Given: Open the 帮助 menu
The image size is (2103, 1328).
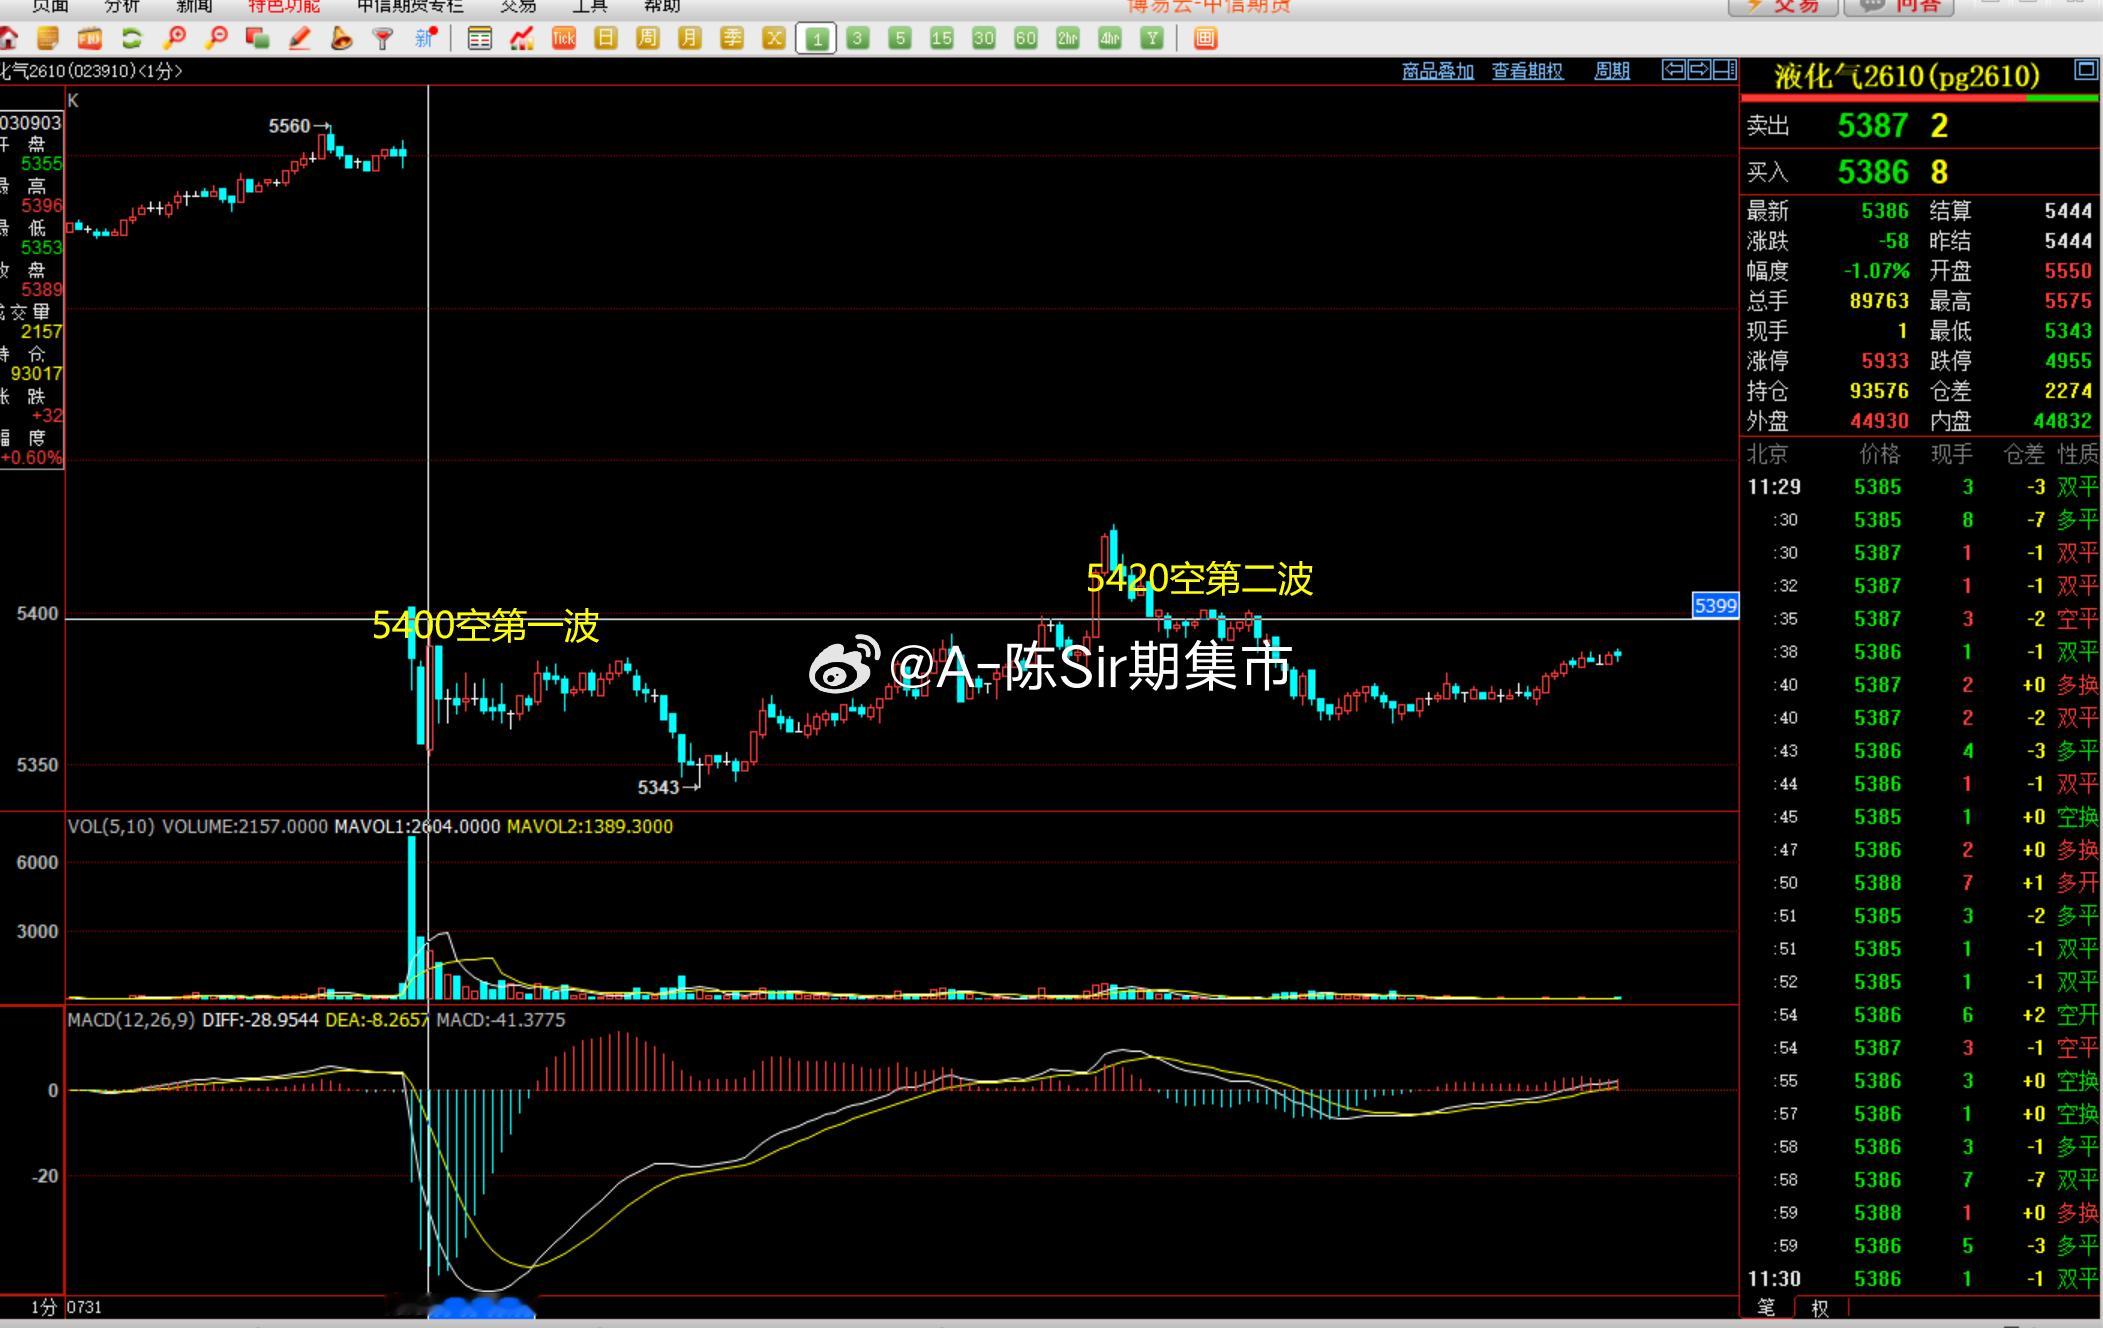Looking at the screenshot, I should coord(662,6).
